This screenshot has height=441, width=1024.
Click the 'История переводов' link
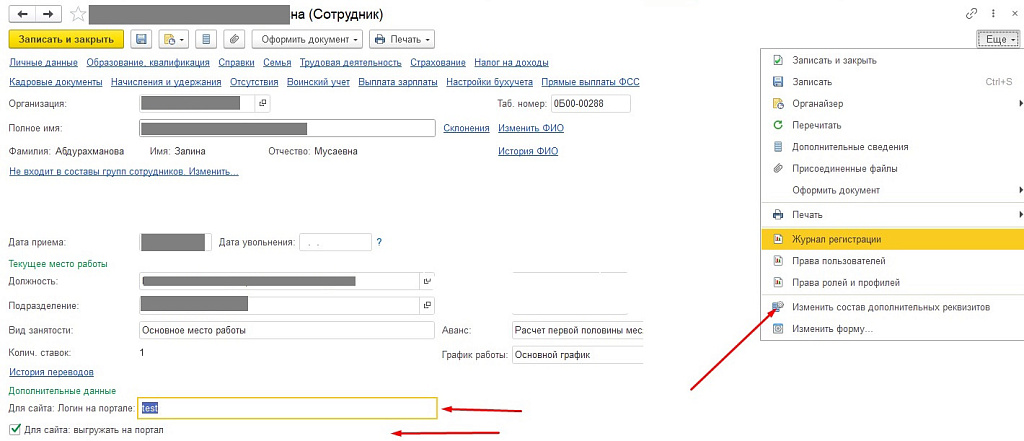(44, 372)
